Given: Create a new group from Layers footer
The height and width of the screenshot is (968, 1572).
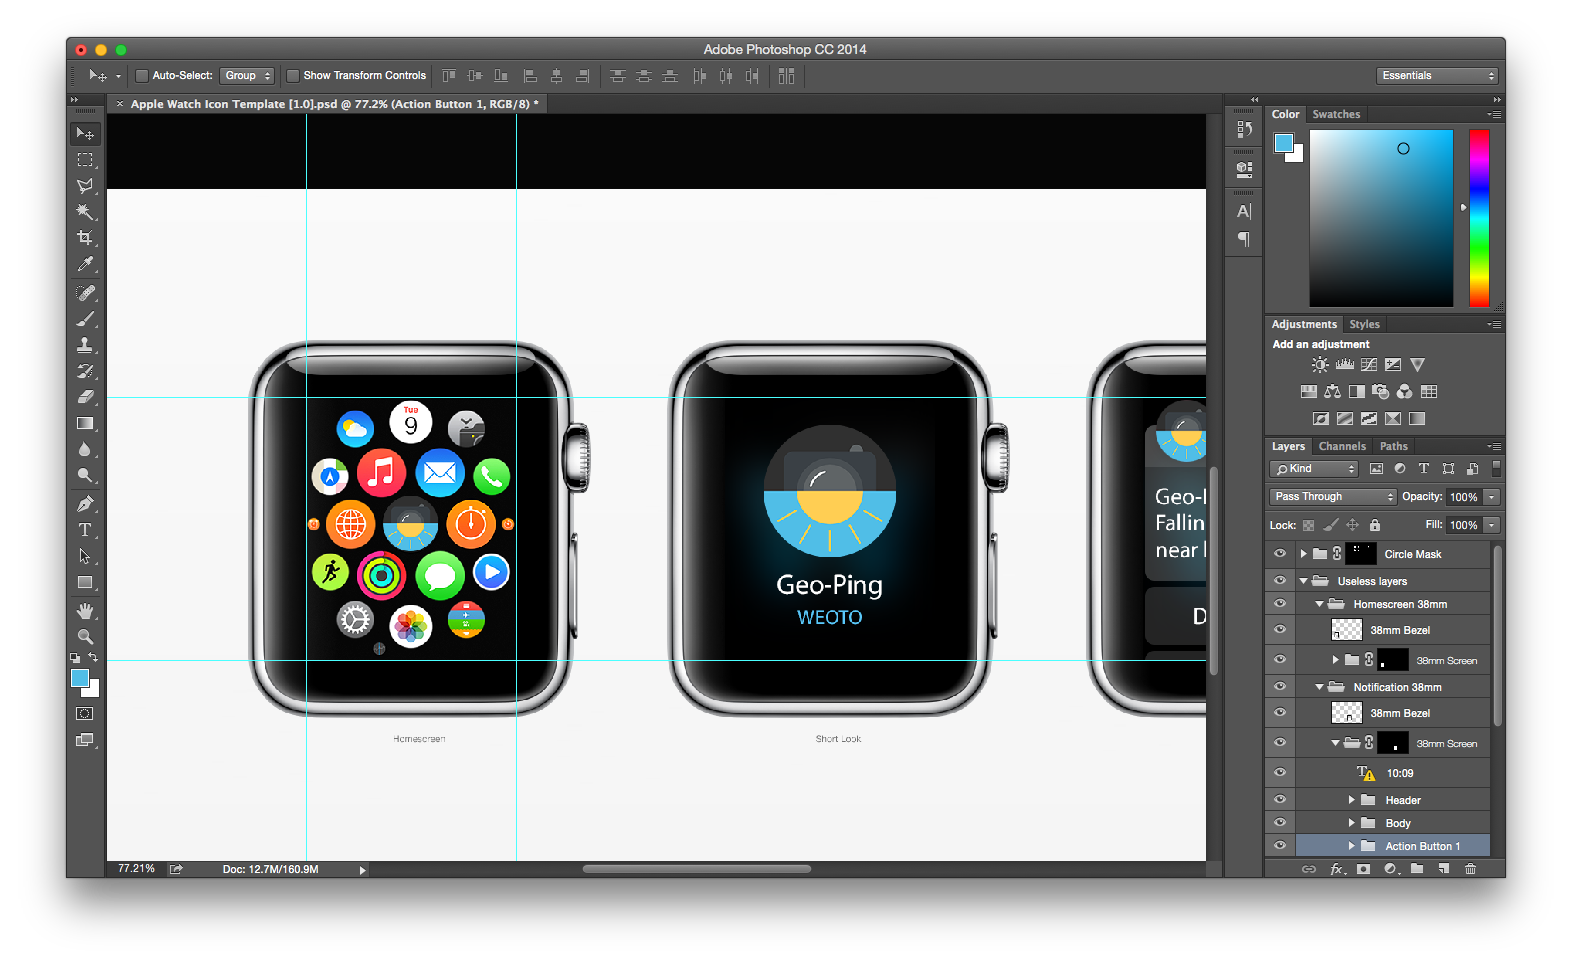Looking at the screenshot, I should [x=1417, y=869].
